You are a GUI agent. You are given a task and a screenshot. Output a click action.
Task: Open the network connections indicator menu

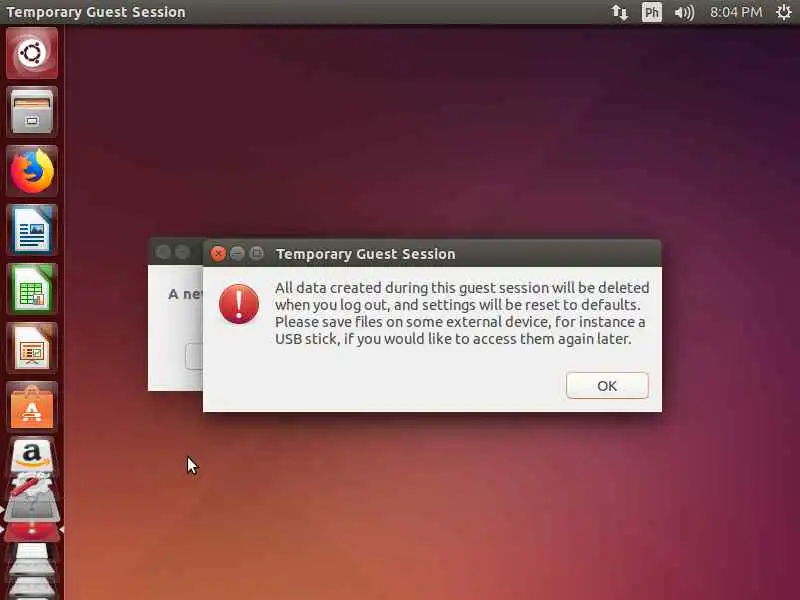coord(620,12)
